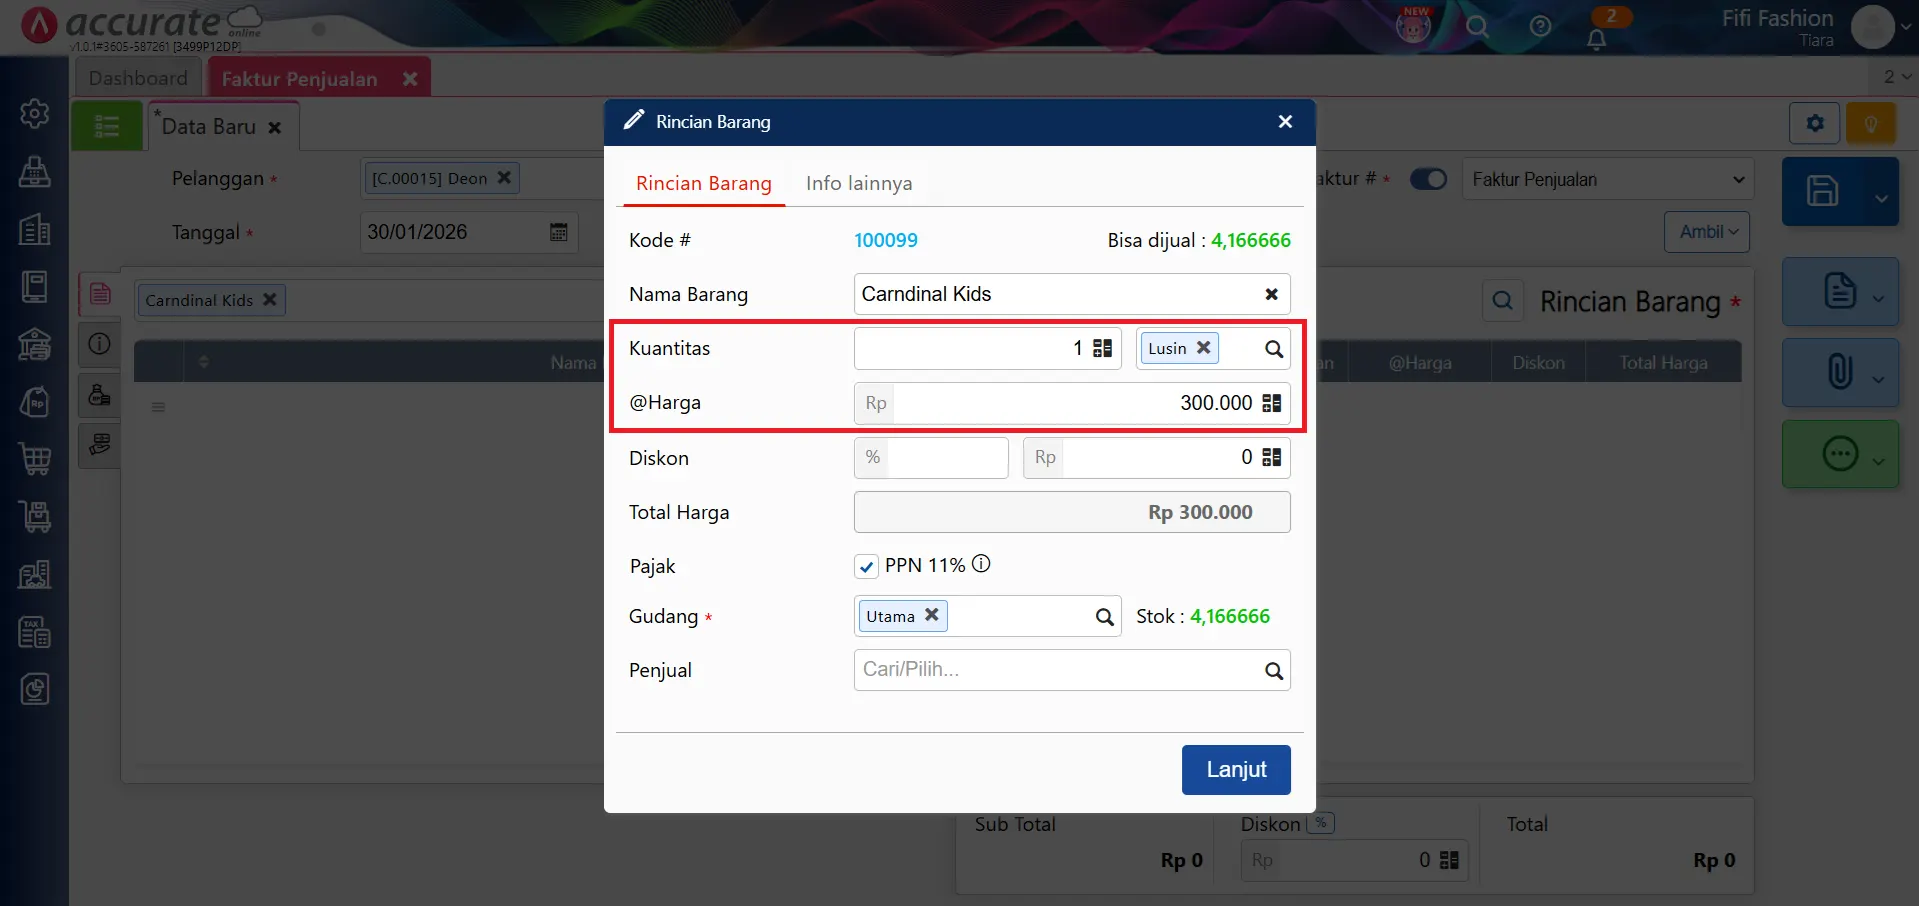This screenshot has width=1919, height=906.
Task: Click the Lanjut button
Action: point(1235,769)
